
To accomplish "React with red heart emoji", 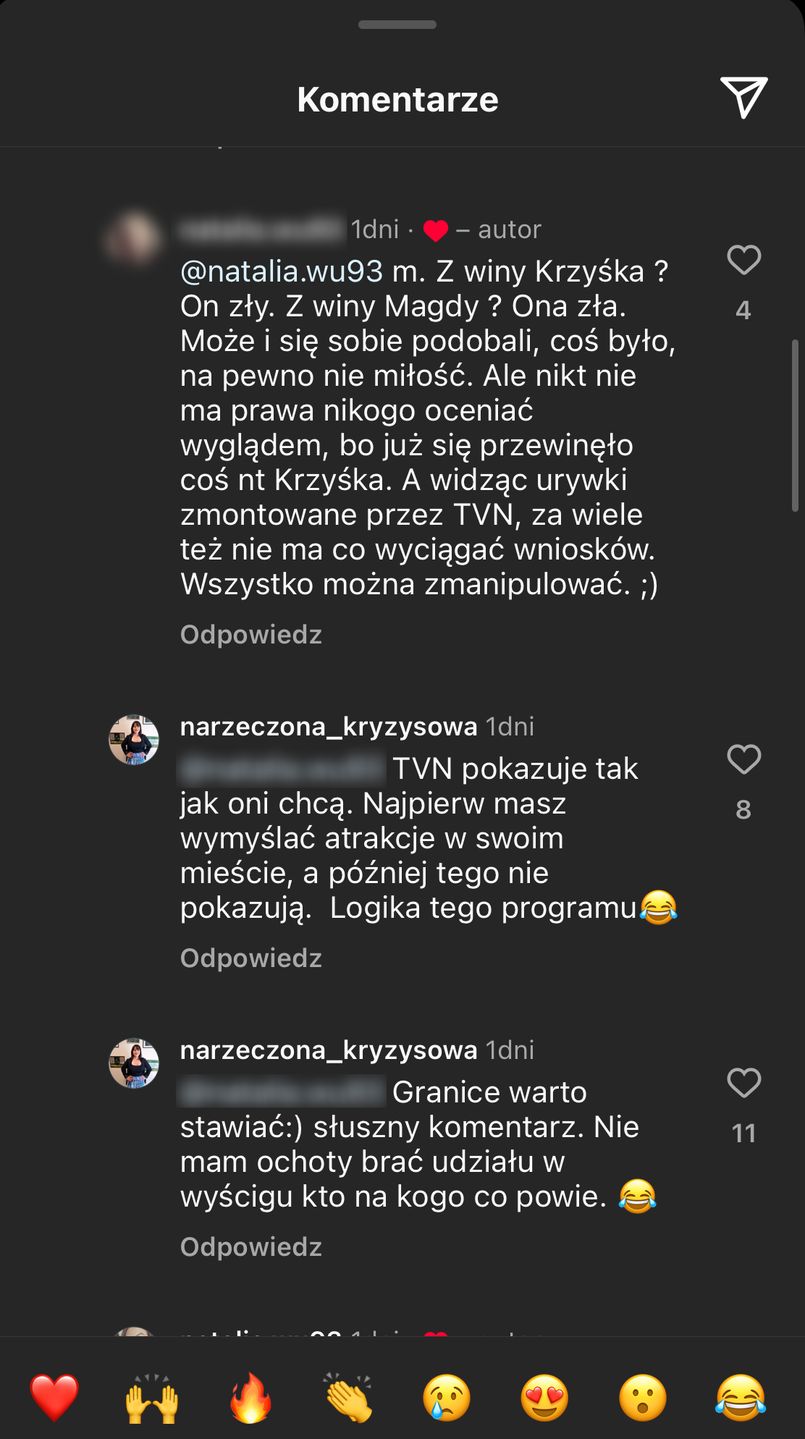I will [54, 1397].
